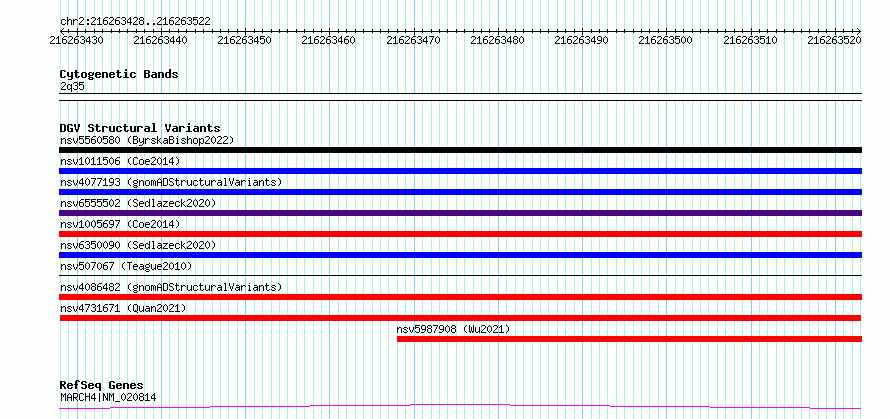Select the Cytogenetic Bands track title
Viewport: 890px width, 419px height.
point(119,74)
